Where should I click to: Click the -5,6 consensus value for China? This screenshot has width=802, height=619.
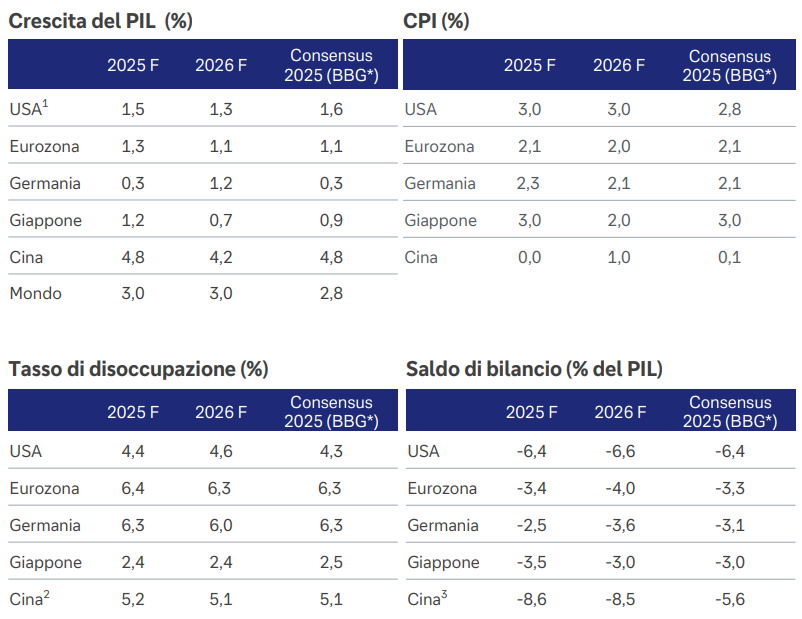pos(730,599)
